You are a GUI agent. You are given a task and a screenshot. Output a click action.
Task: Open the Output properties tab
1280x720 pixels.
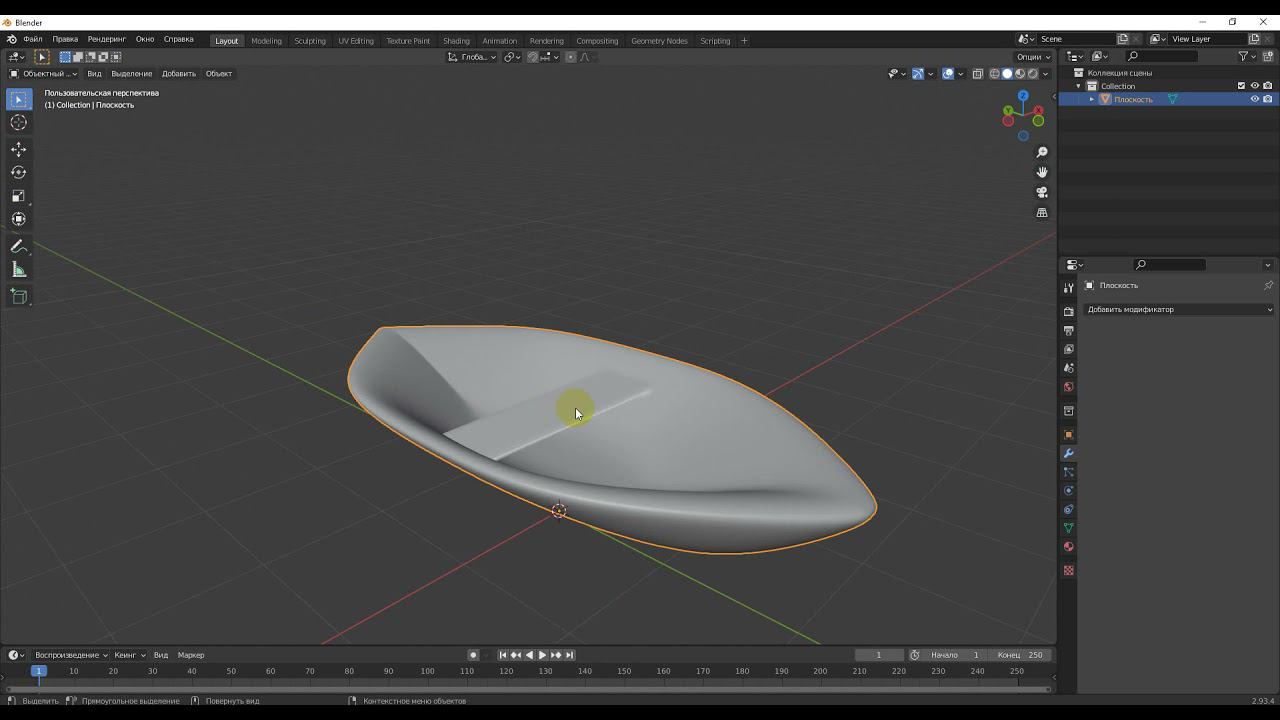(x=1068, y=330)
